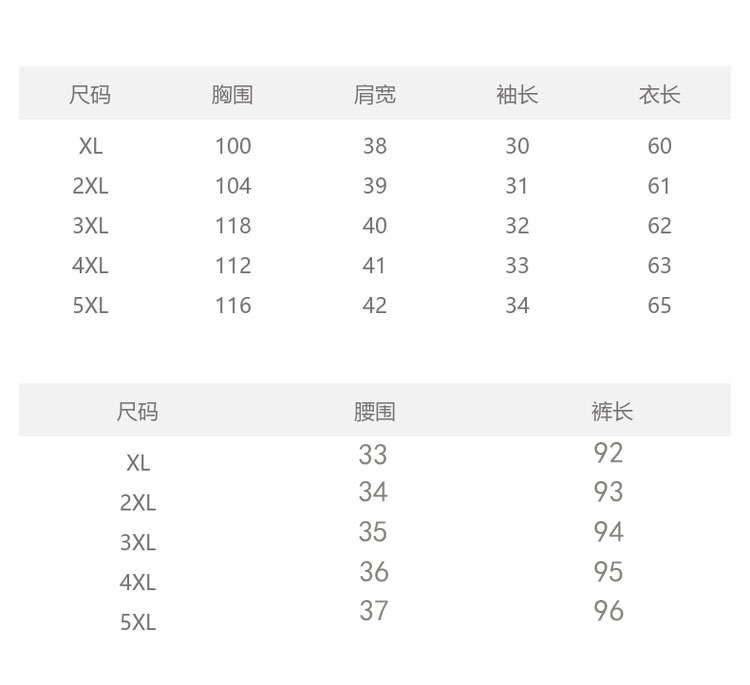Select the 衣长 column header
Screen dimensions: 750x685
[659, 95]
